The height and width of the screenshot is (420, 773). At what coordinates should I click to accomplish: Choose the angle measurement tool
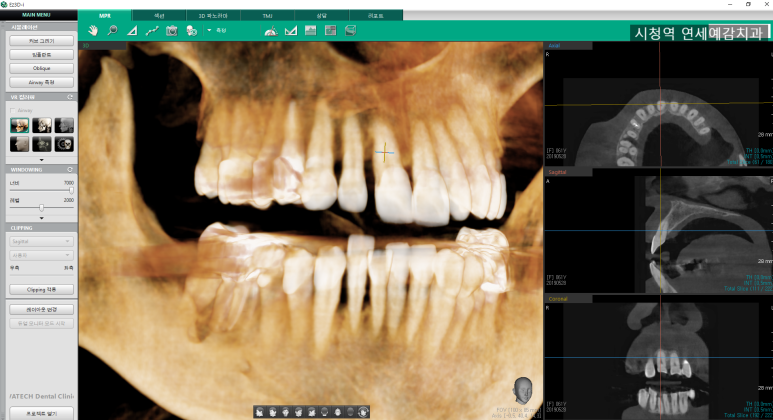click(x=132, y=30)
